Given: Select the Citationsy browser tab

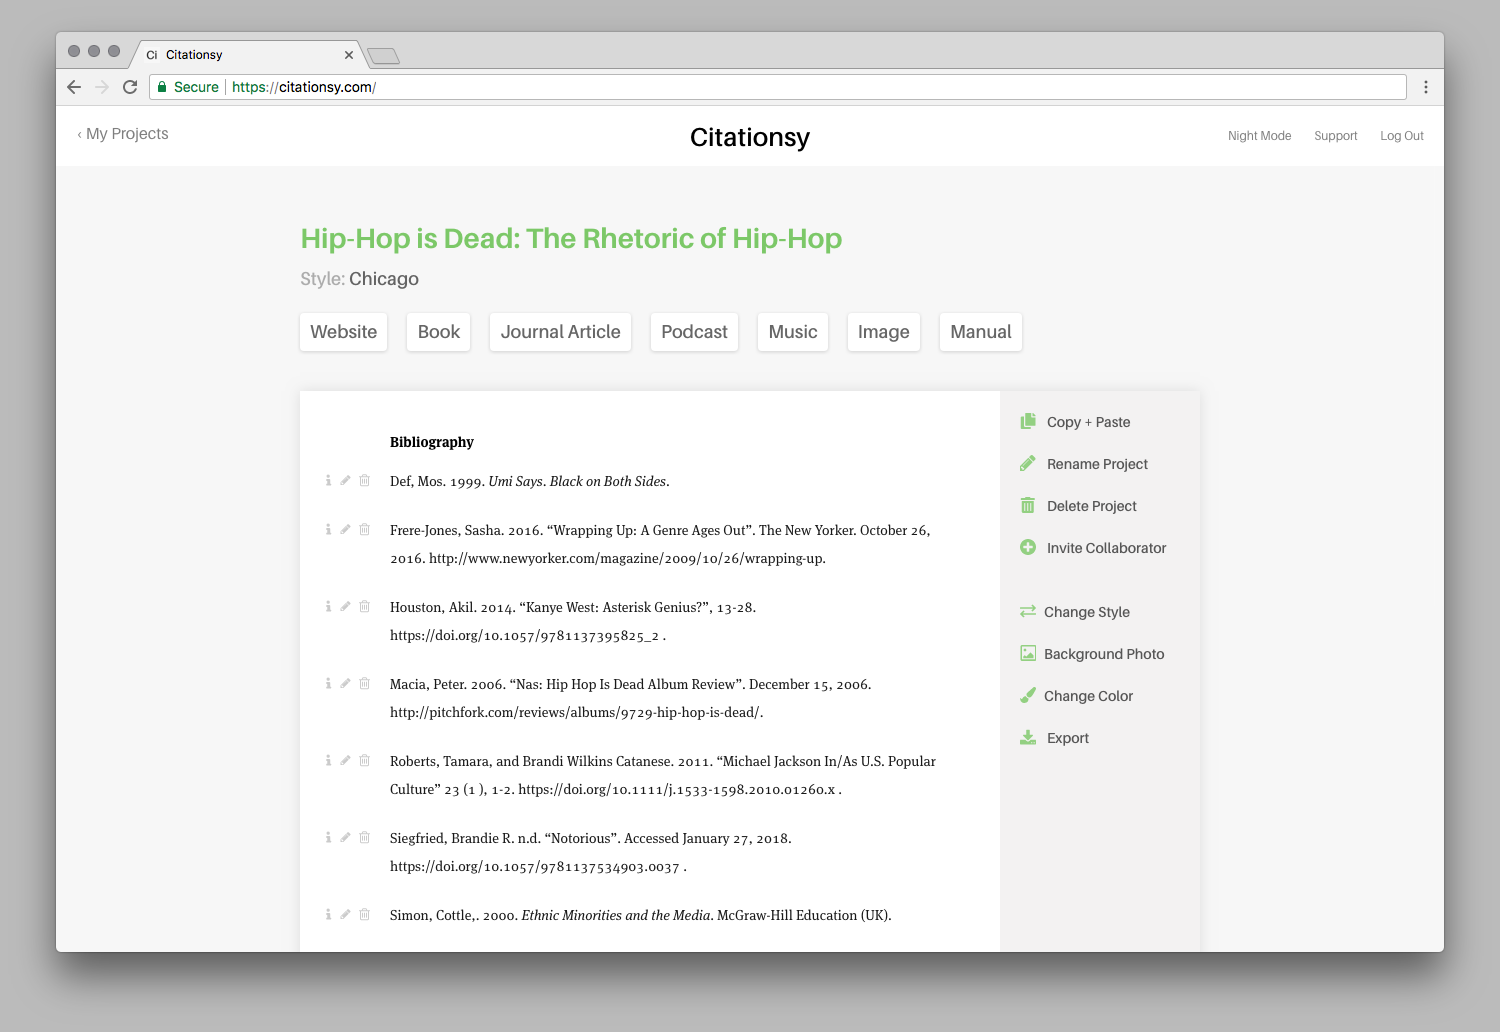Looking at the screenshot, I should tap(240, 55).
